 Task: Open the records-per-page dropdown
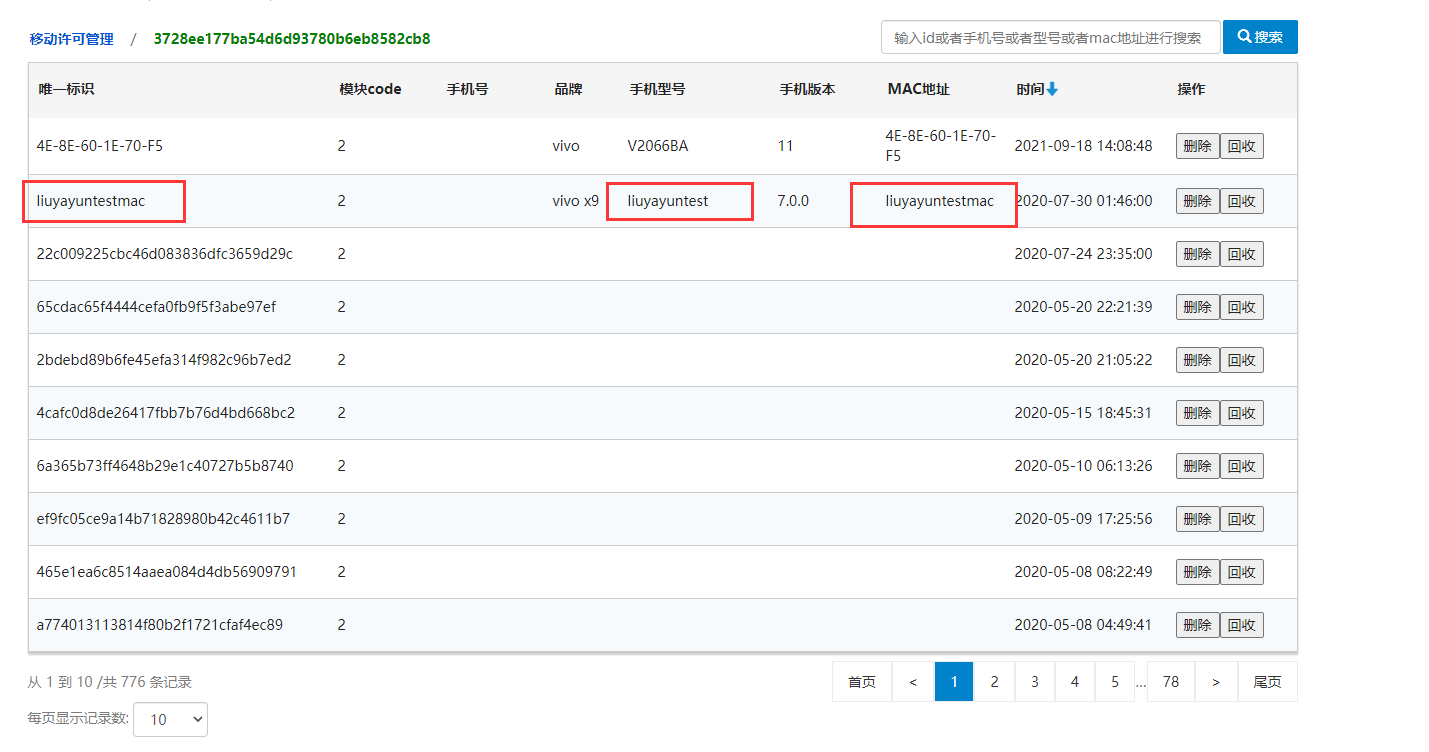(170, 719)
